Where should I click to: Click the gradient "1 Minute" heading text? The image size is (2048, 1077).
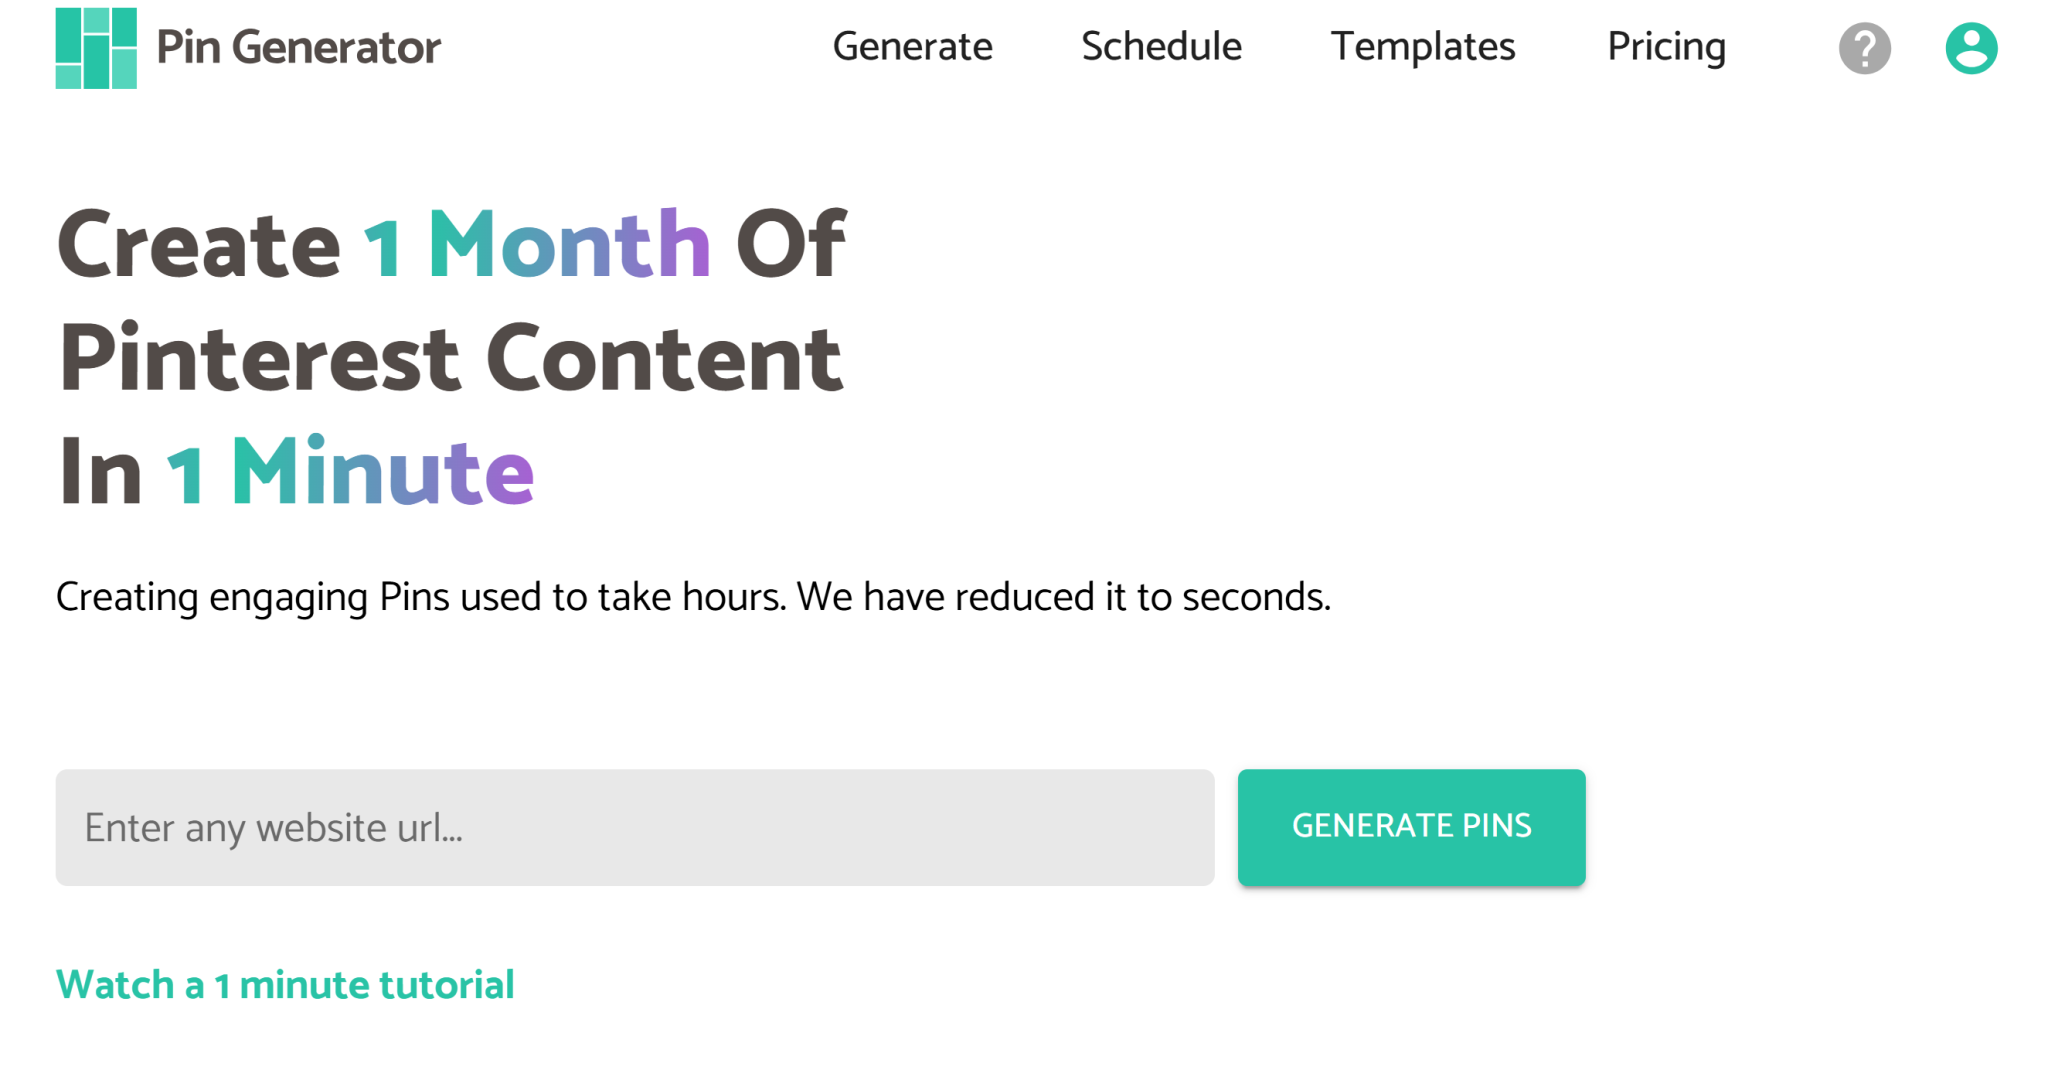350,472
